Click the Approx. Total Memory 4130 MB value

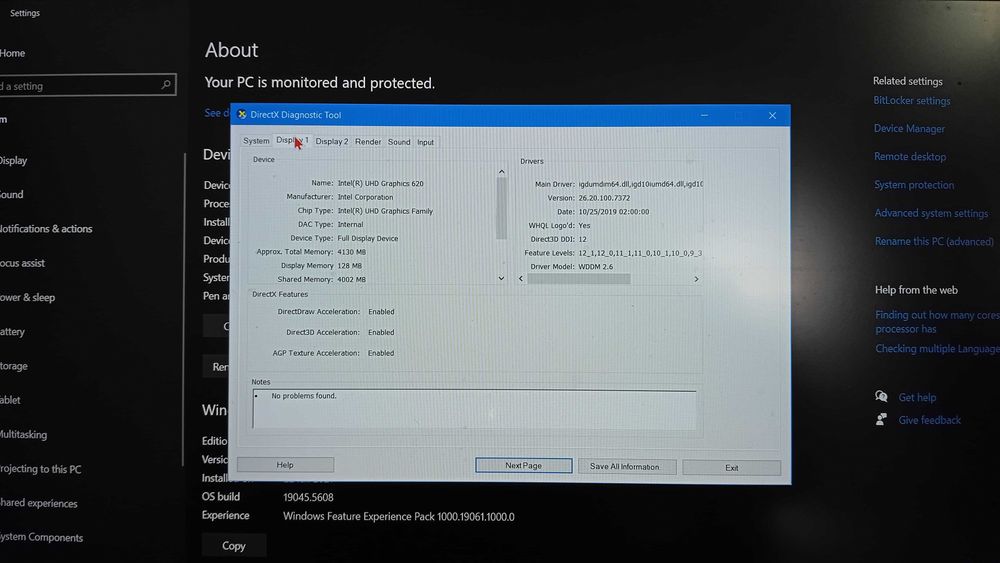click(x=351, y=252)
